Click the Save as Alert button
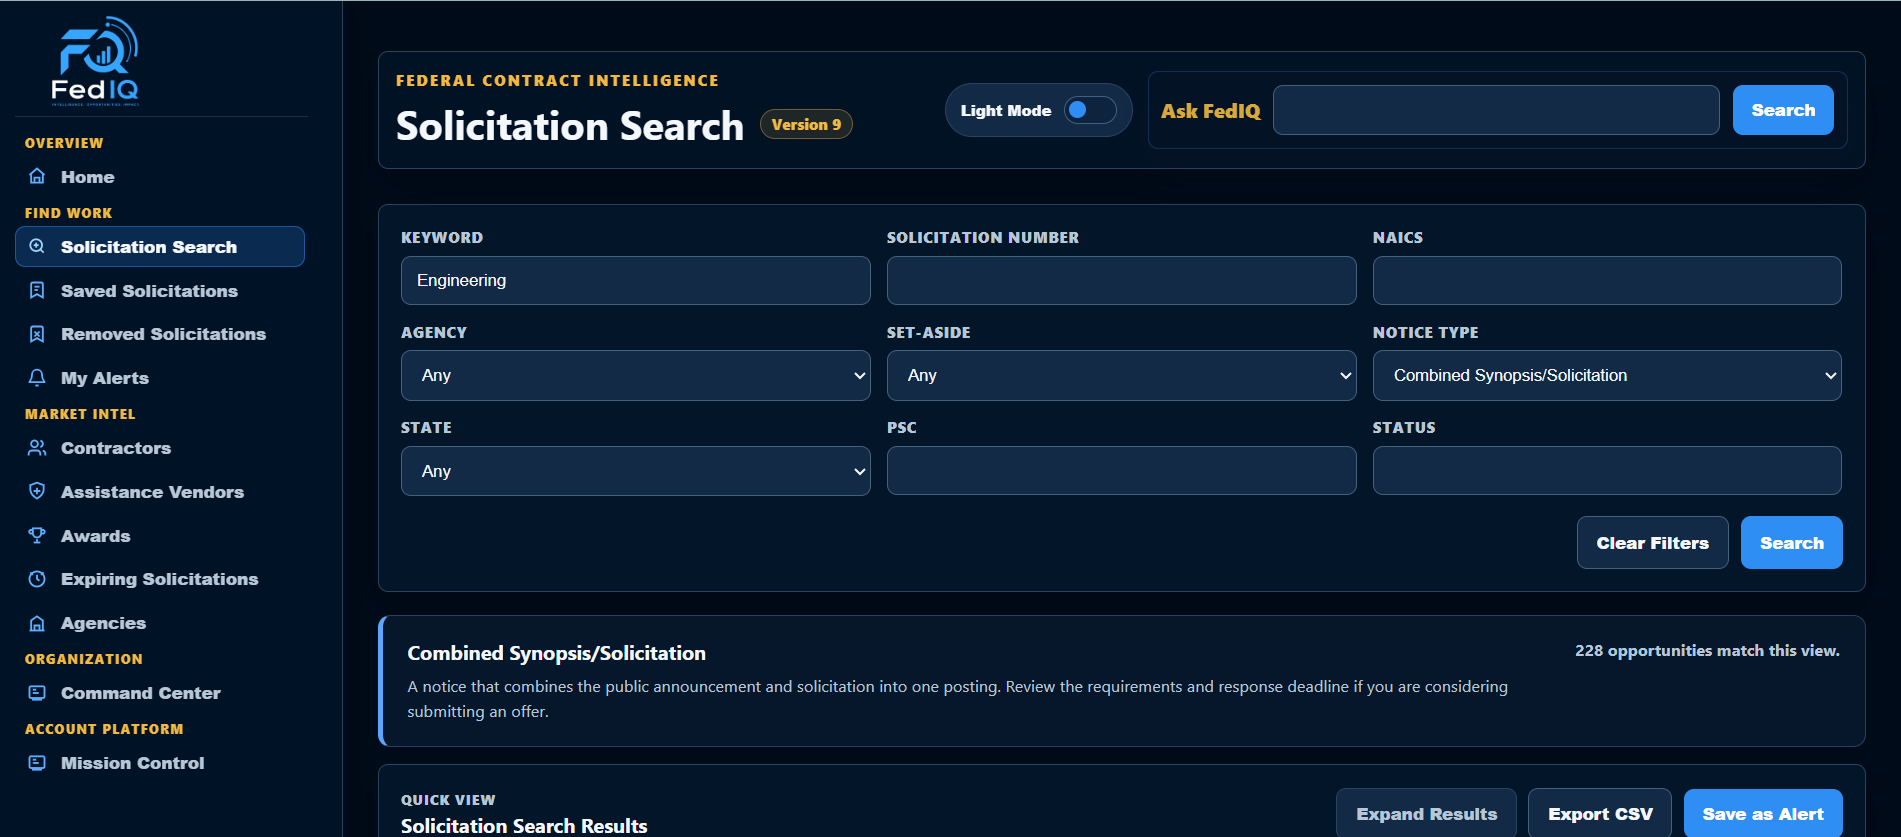 [1763, 814]
